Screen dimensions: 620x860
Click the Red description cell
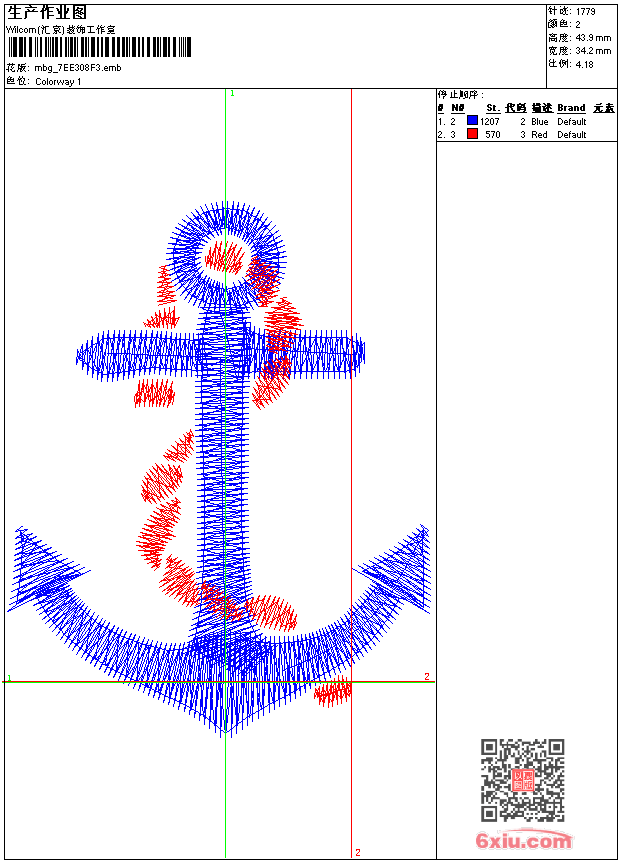coord(539,135)
